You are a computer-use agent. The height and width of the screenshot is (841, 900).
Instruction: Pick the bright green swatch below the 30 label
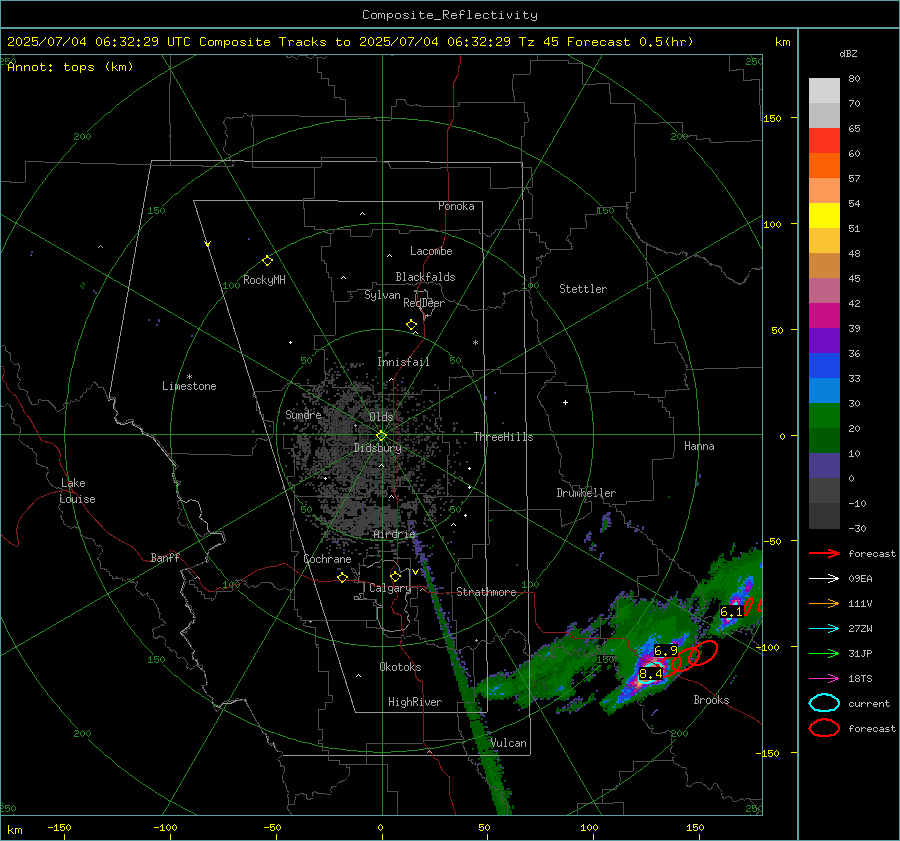click(x=824, y=416)
